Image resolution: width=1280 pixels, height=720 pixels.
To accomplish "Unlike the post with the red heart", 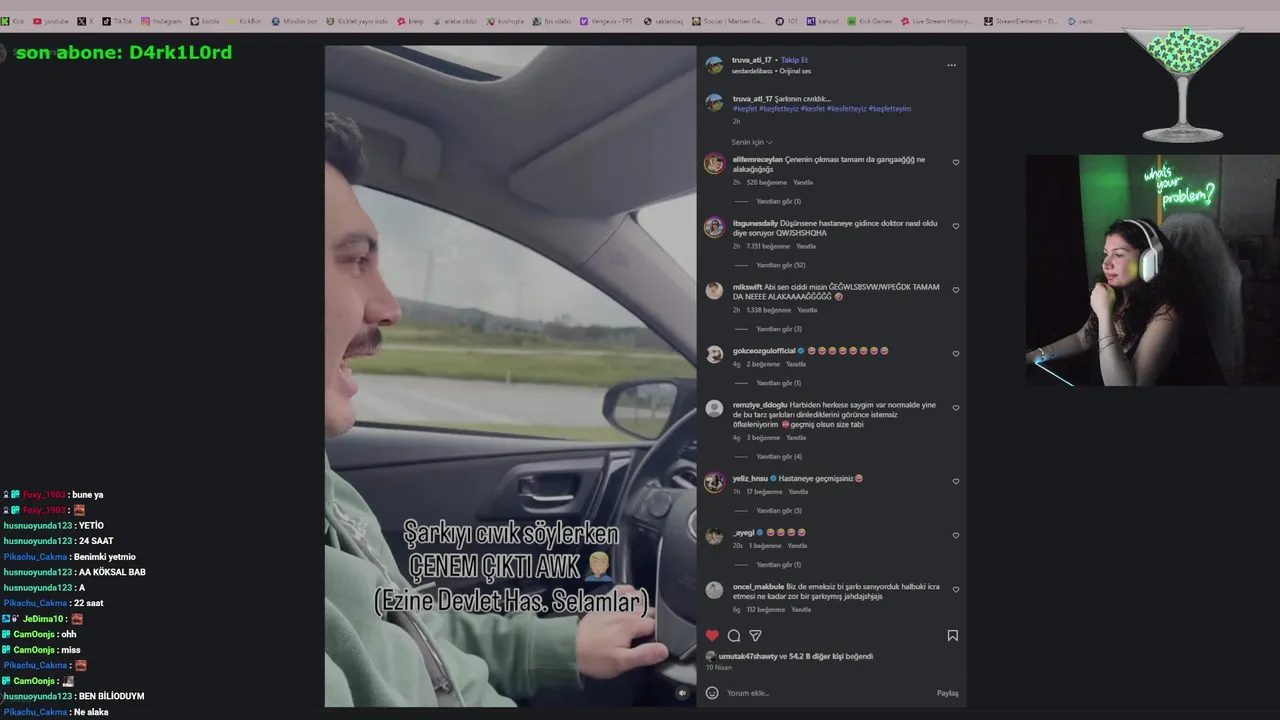I will click(x=712, y=635).
